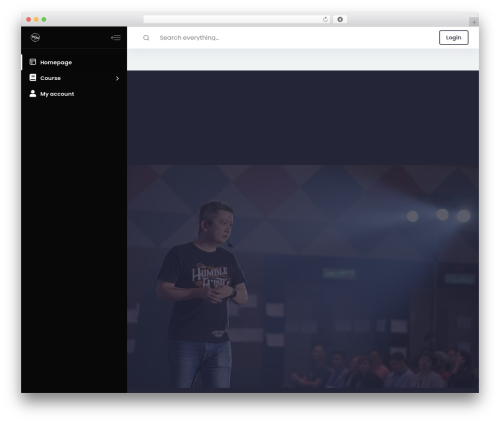Click the round icon beside the address bar
The height and width of the screenshot is (423, 500).
(x=340, y=19)
